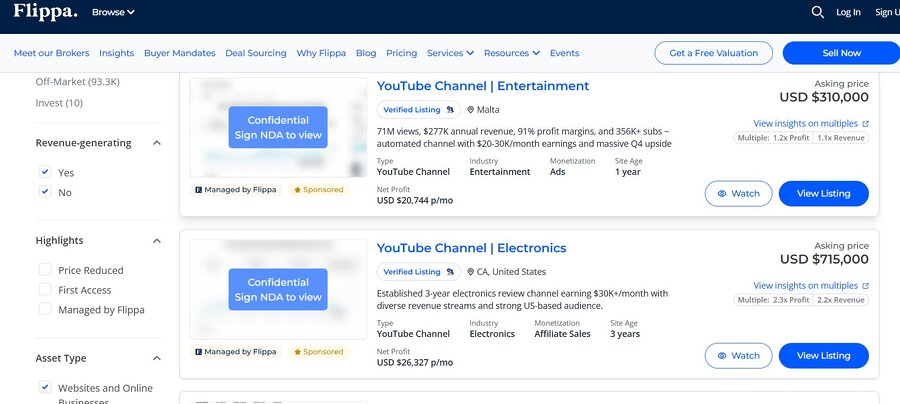Enable the Price Reduced filter

coord(45,270)
